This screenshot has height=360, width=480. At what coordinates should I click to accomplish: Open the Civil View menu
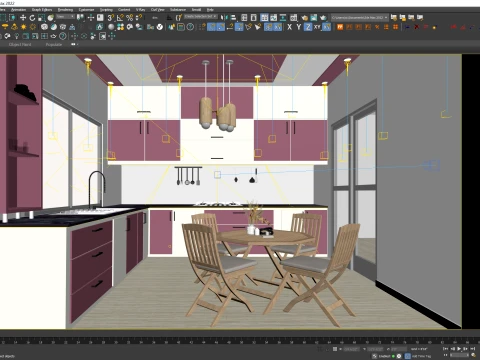click(158, 10)
